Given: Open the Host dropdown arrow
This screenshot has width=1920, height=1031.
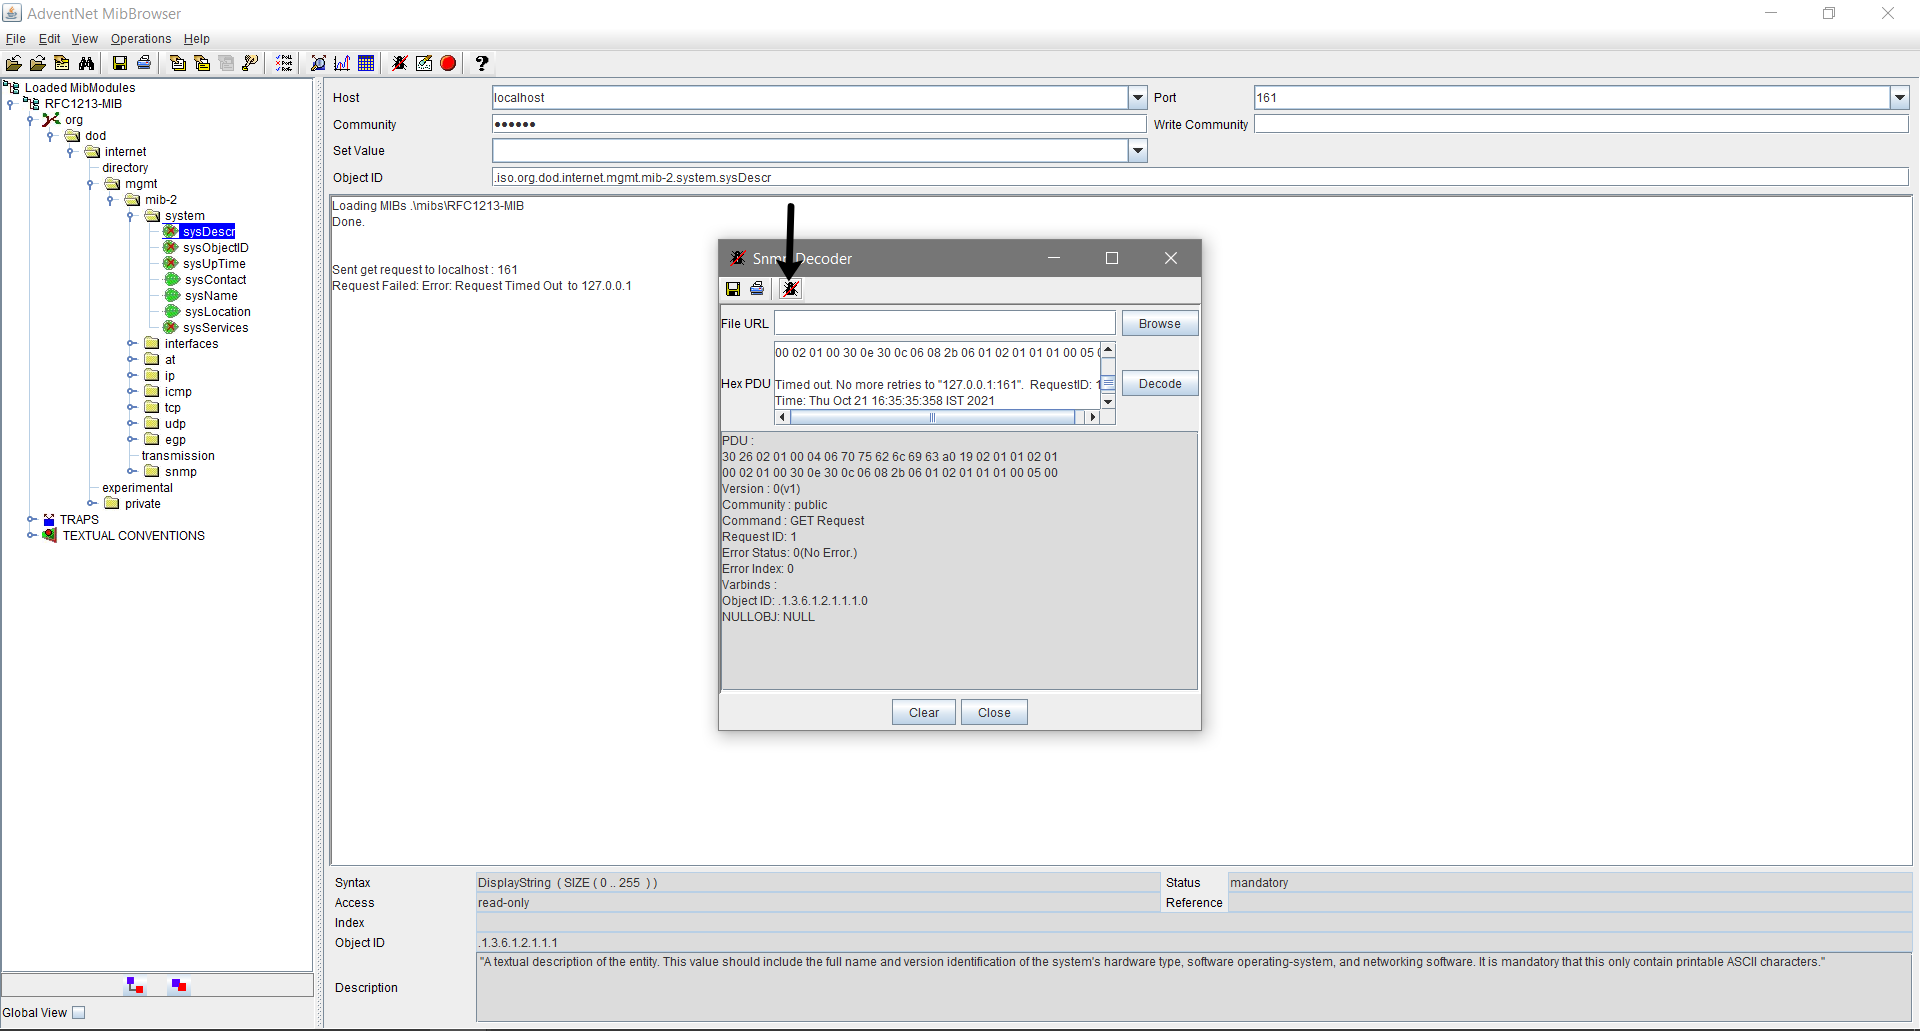Looking at the screenshot, I should (x=1137, y=98).
